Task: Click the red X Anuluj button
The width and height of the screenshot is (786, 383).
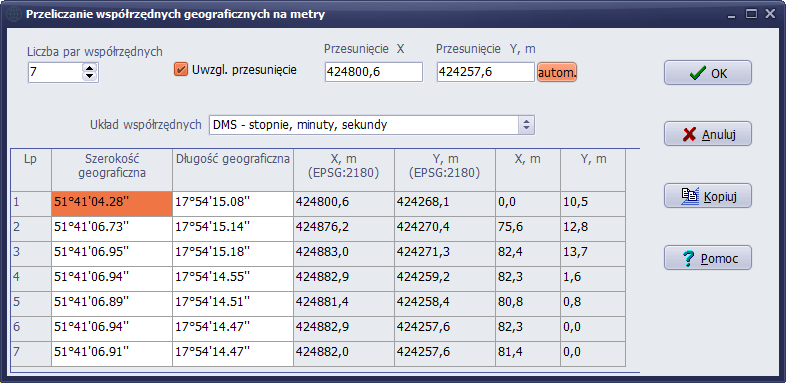Action: [708, 134]
